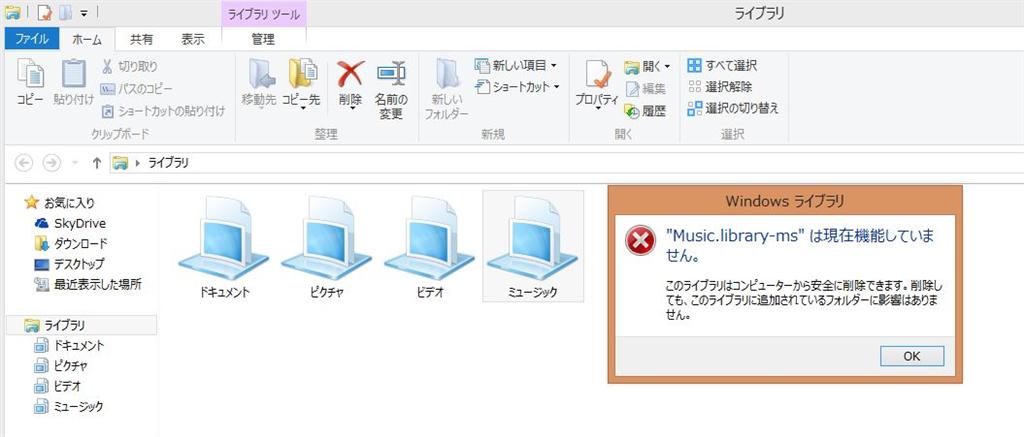The width and height of the screenshot is (1024, 437).
Task: Switch to the 共有 ribbon tab
Action: (141, 39)
